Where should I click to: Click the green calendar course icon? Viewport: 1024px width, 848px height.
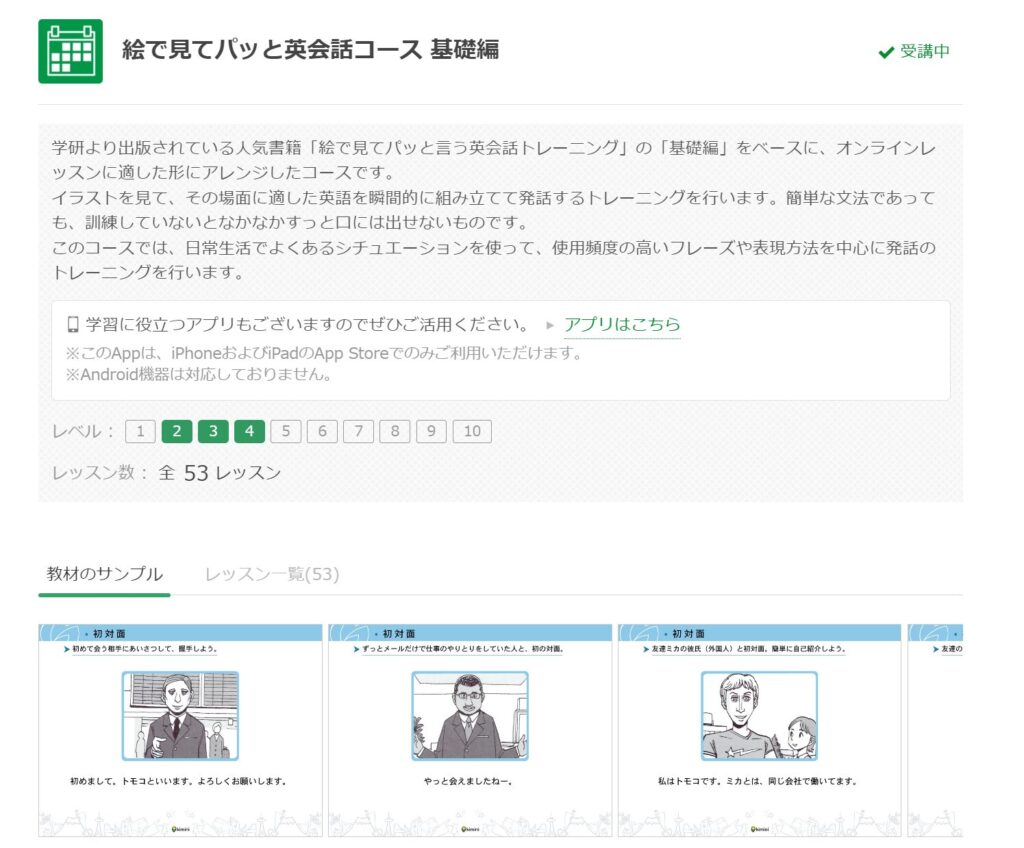[70, 51]
